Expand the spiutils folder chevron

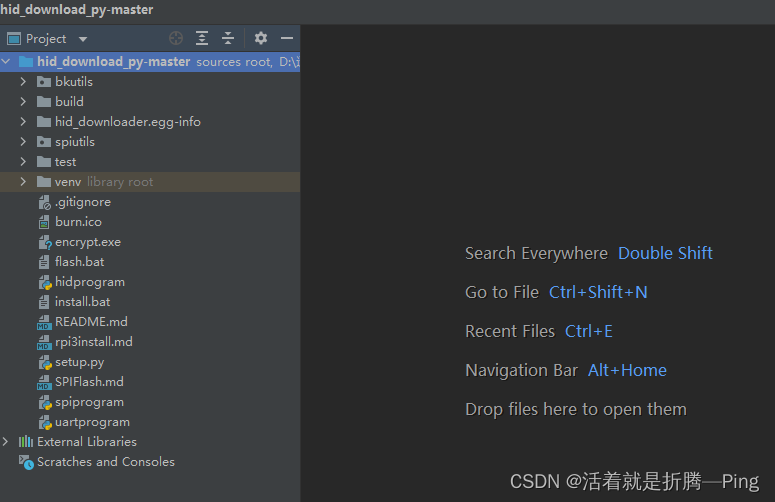pos(23,141)
